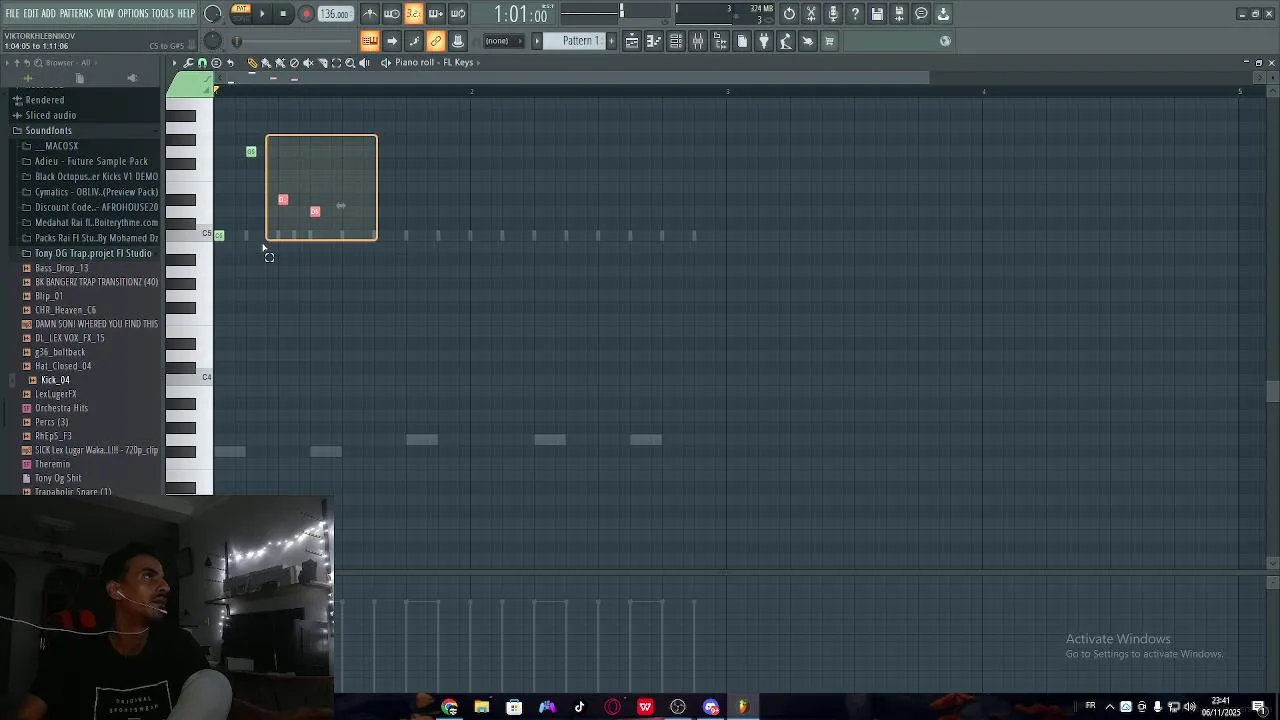Viewport: 1280px width, 720px height.
Task: Open the FILE menu
Action: [12, 14]
